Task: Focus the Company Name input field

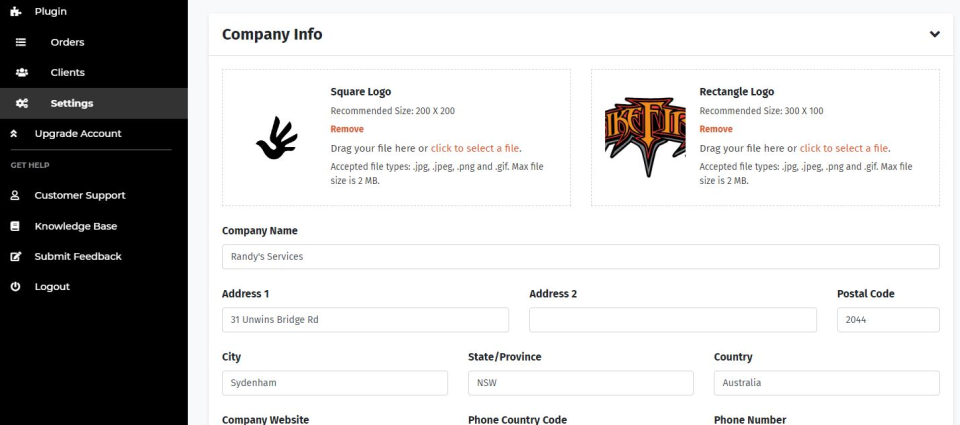Action: click(x=580, y=257)
